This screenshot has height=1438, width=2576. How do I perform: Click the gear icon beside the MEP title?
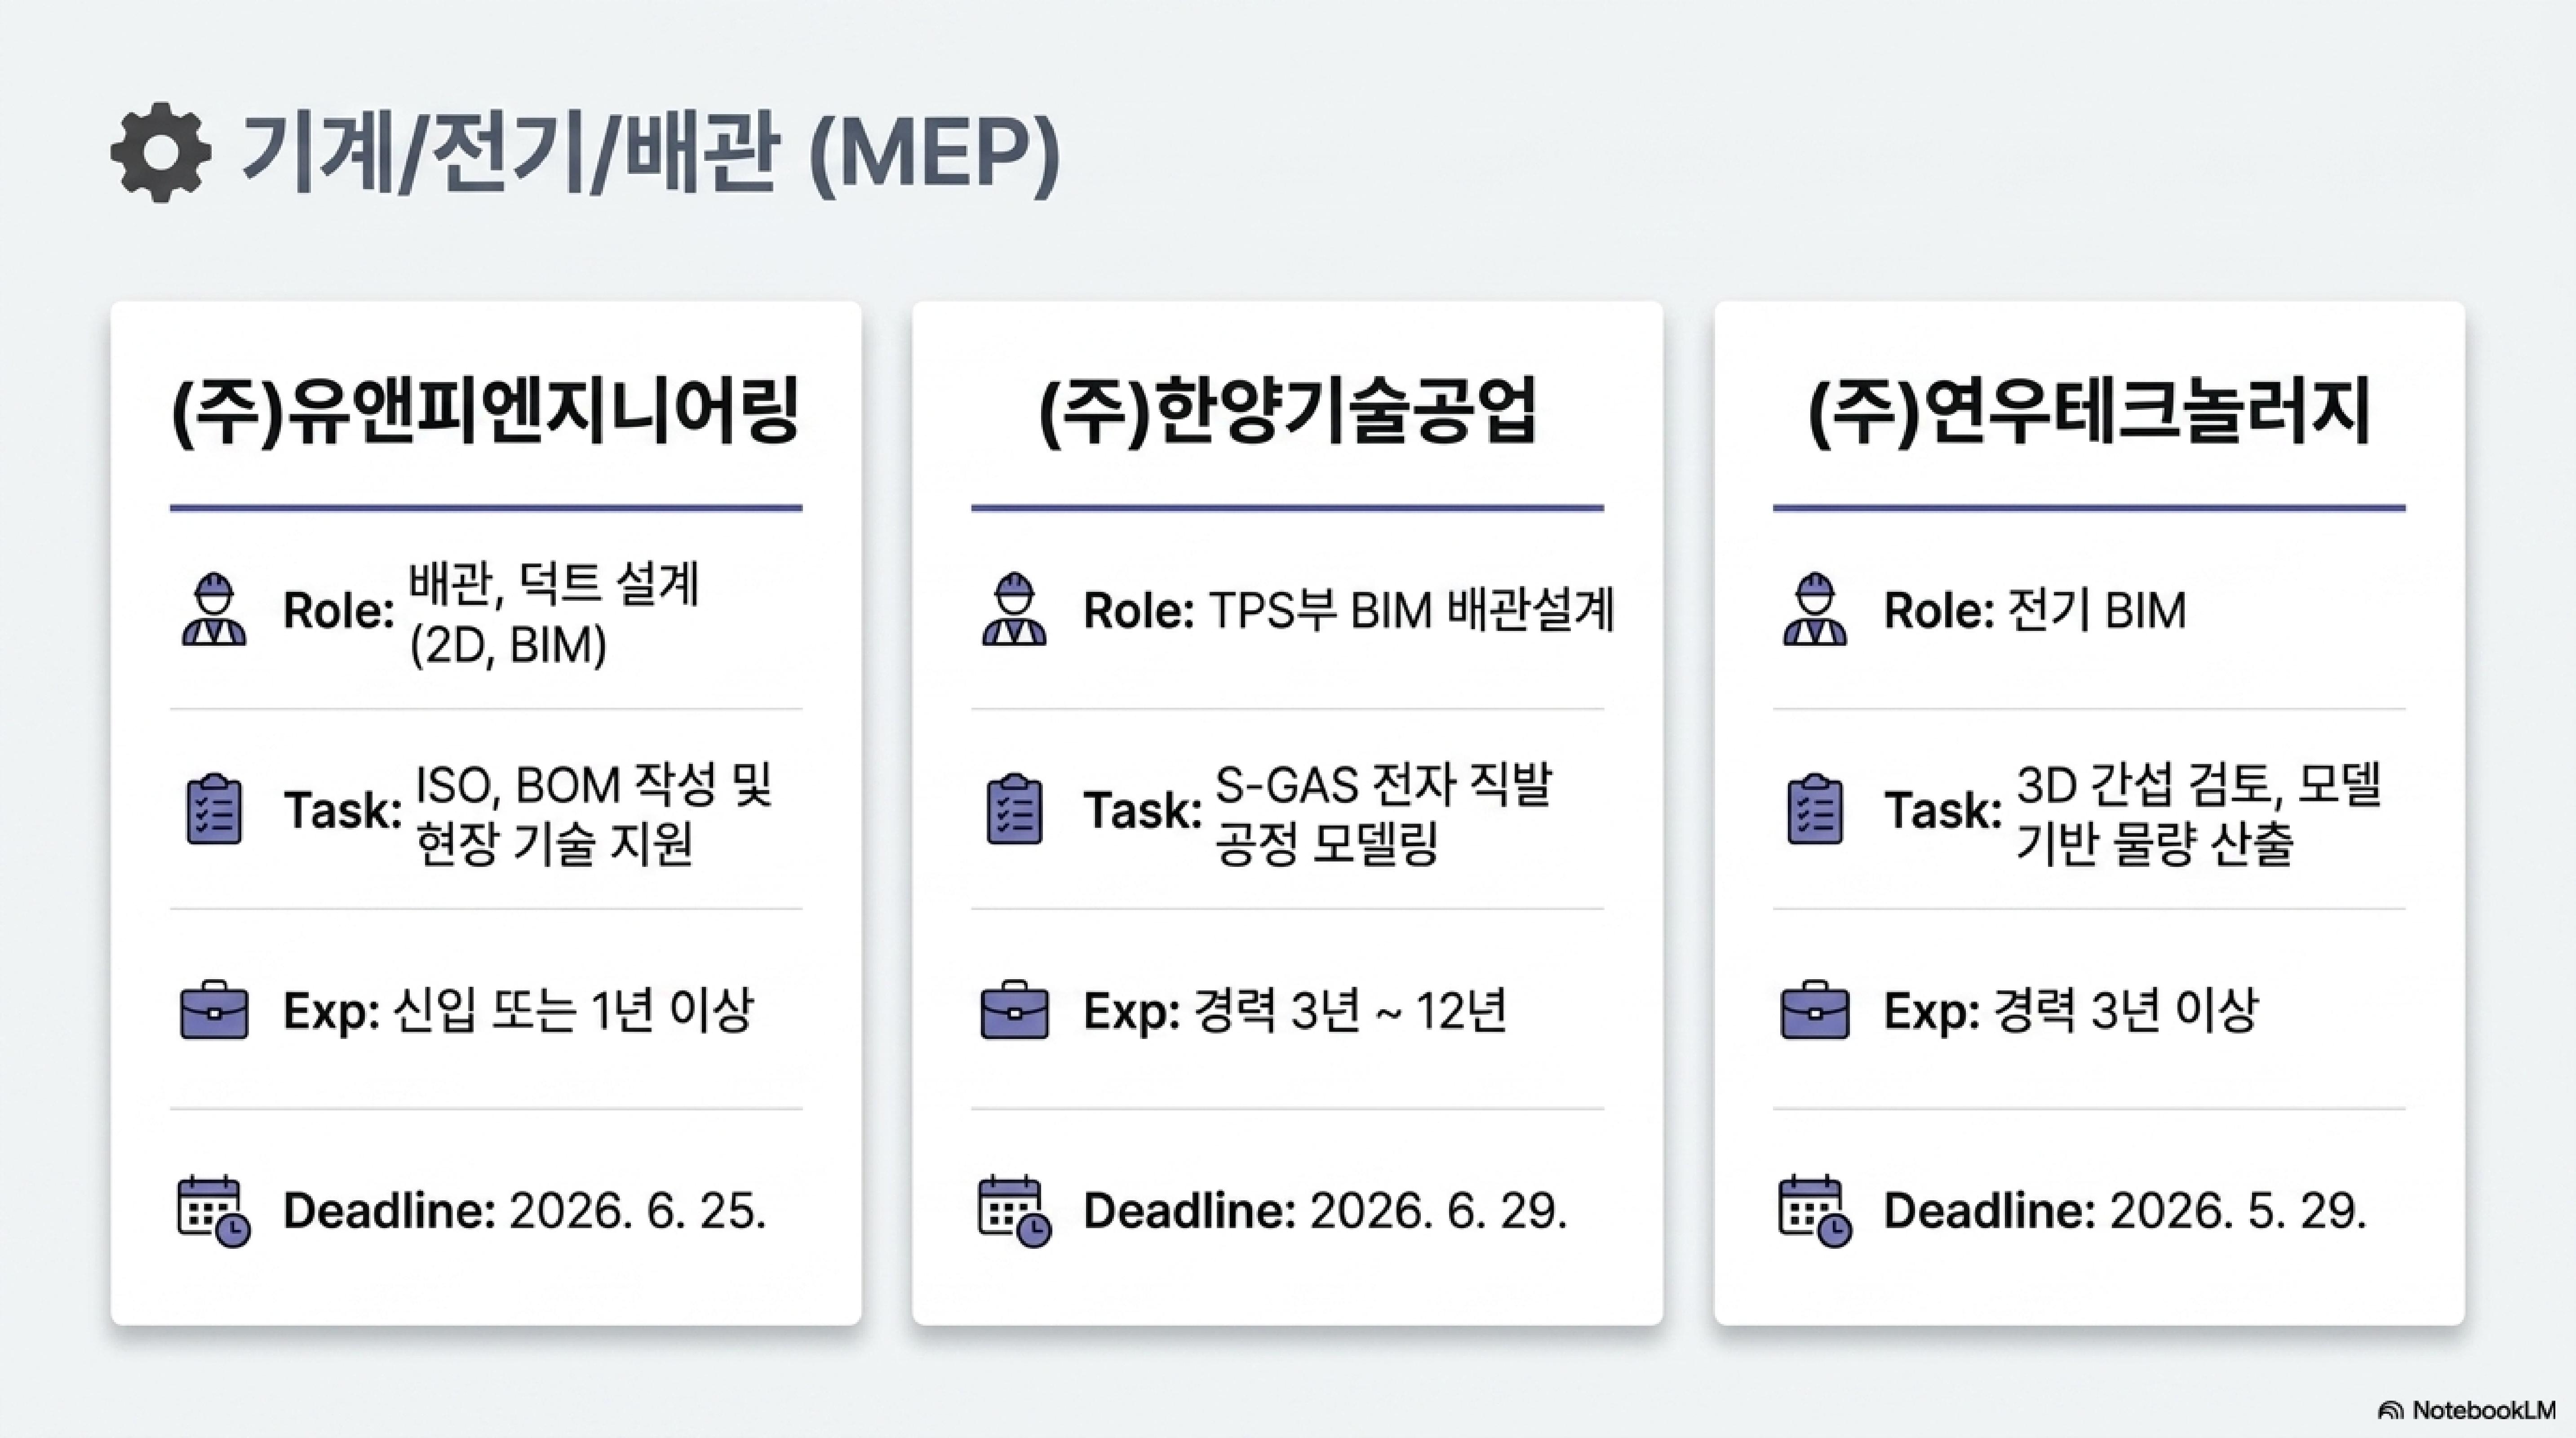pos(161,152)
